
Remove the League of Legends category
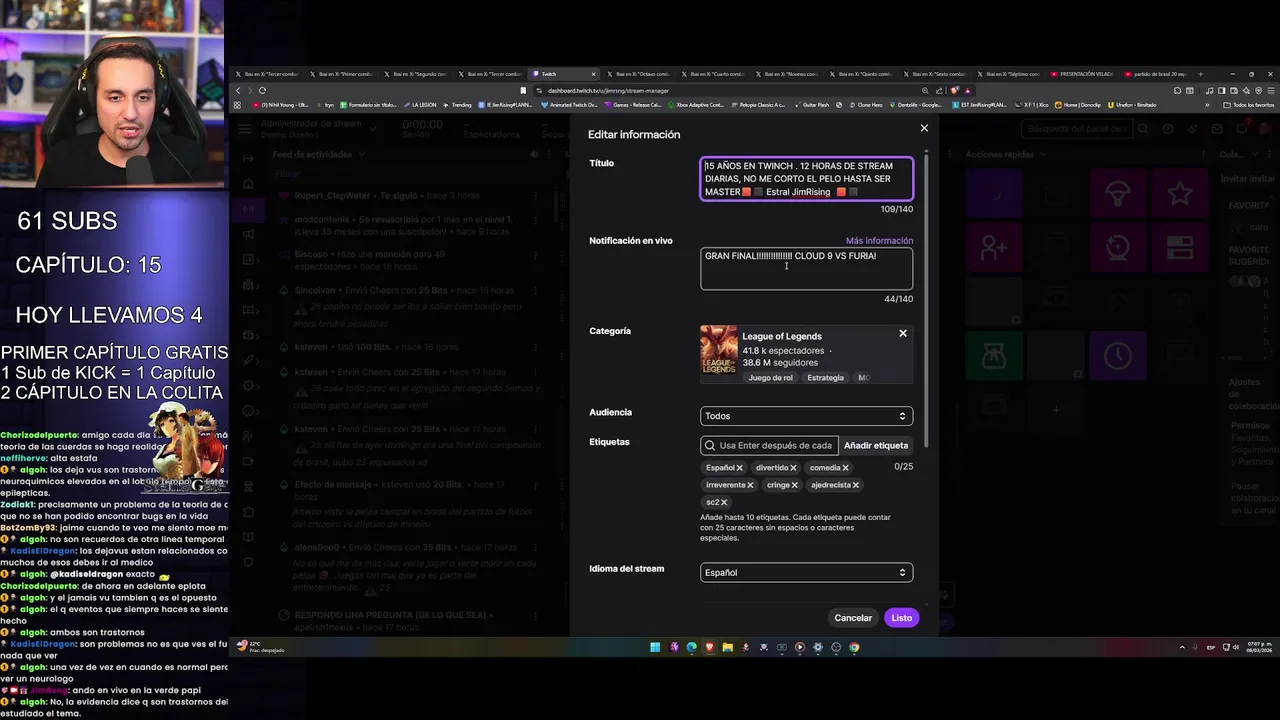pyautogui.click(x=903, y=334)
